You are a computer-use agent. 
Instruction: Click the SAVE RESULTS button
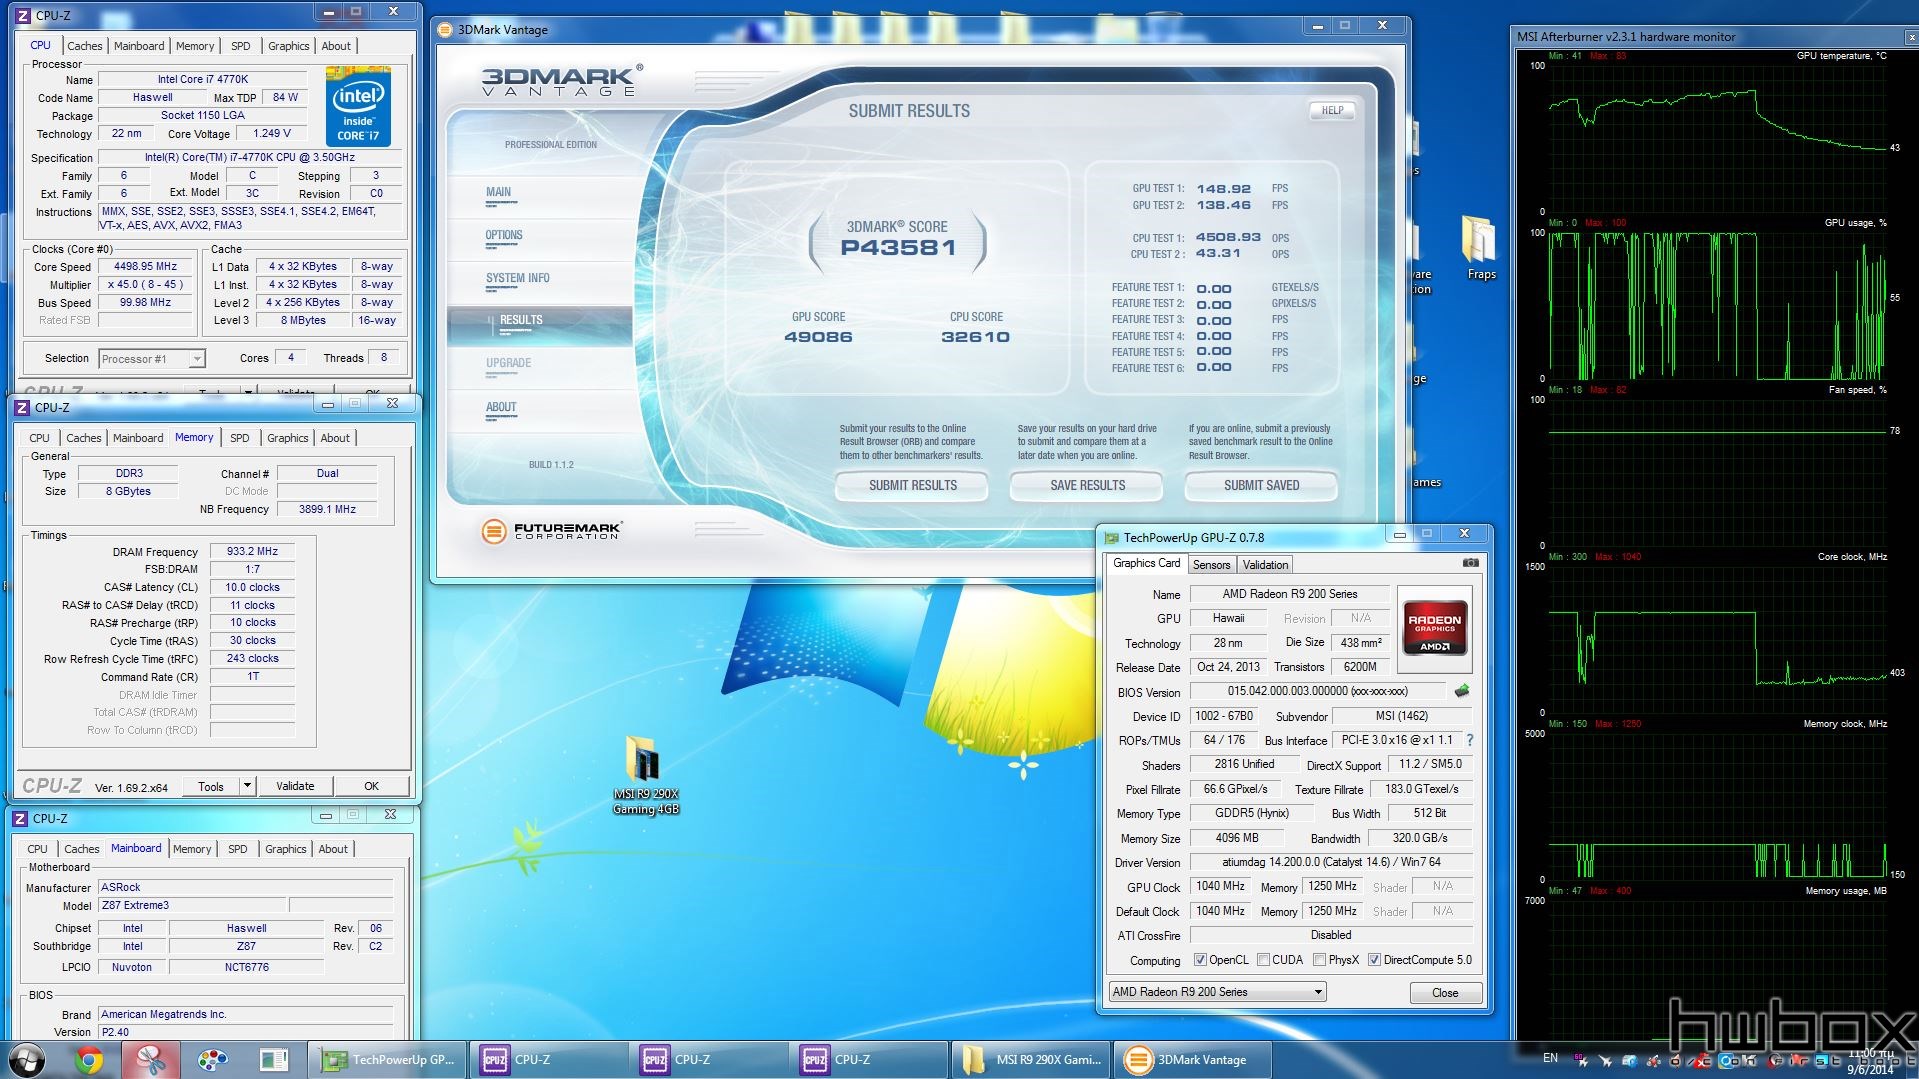(x=1087, y=486)
